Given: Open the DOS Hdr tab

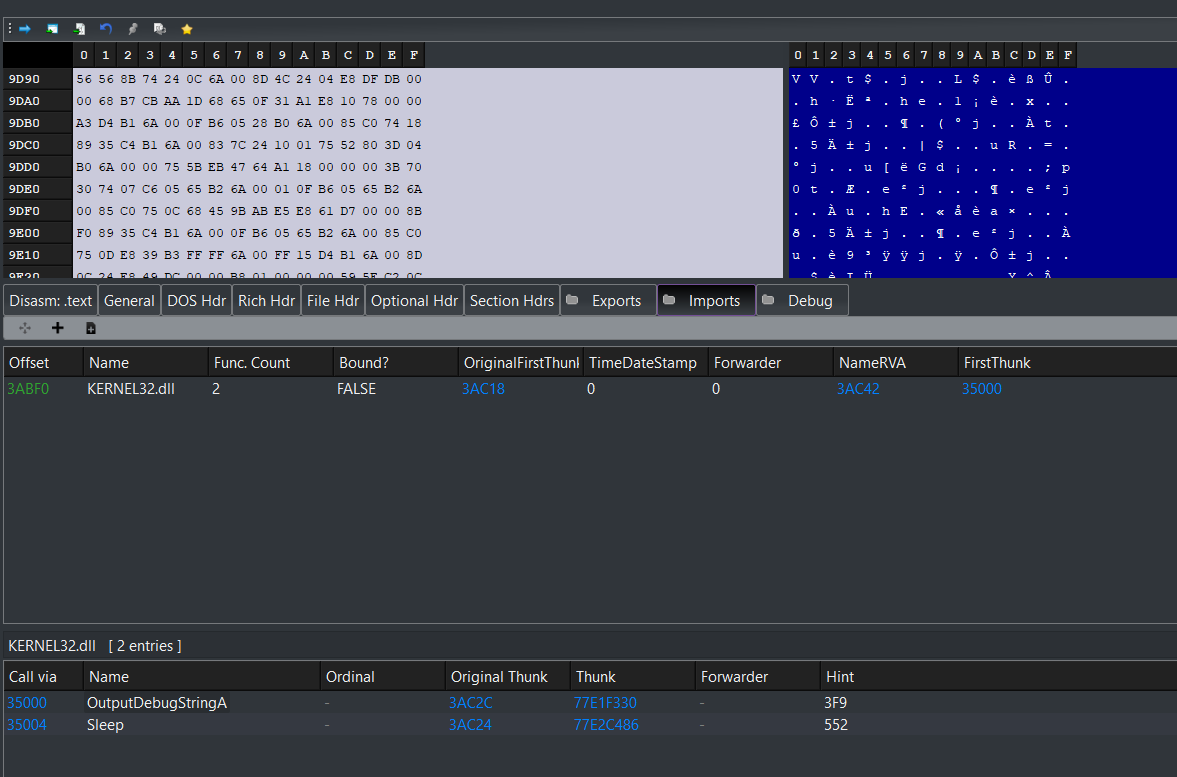Looking at the screenshot, I should coord(196,300).
